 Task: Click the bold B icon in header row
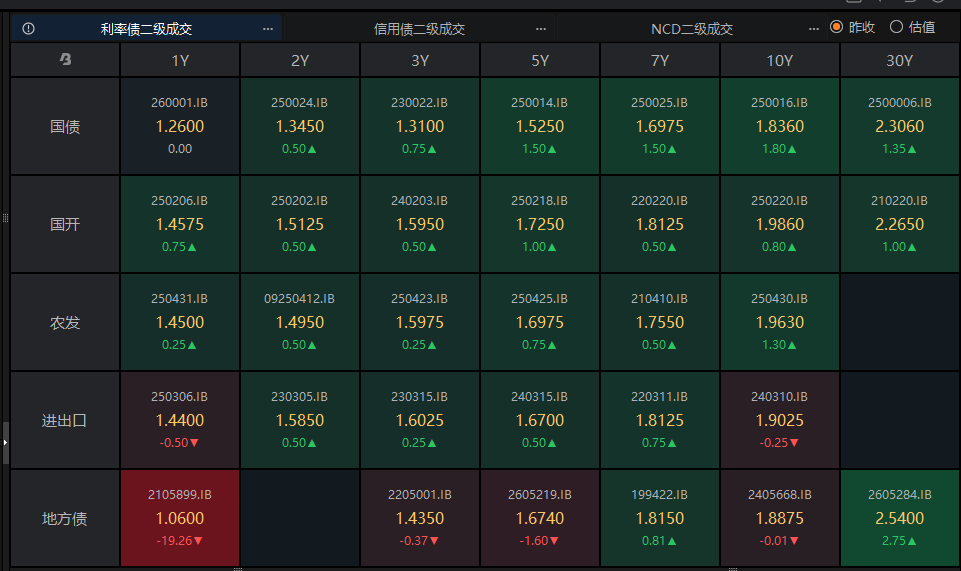[x=66, y=60]
